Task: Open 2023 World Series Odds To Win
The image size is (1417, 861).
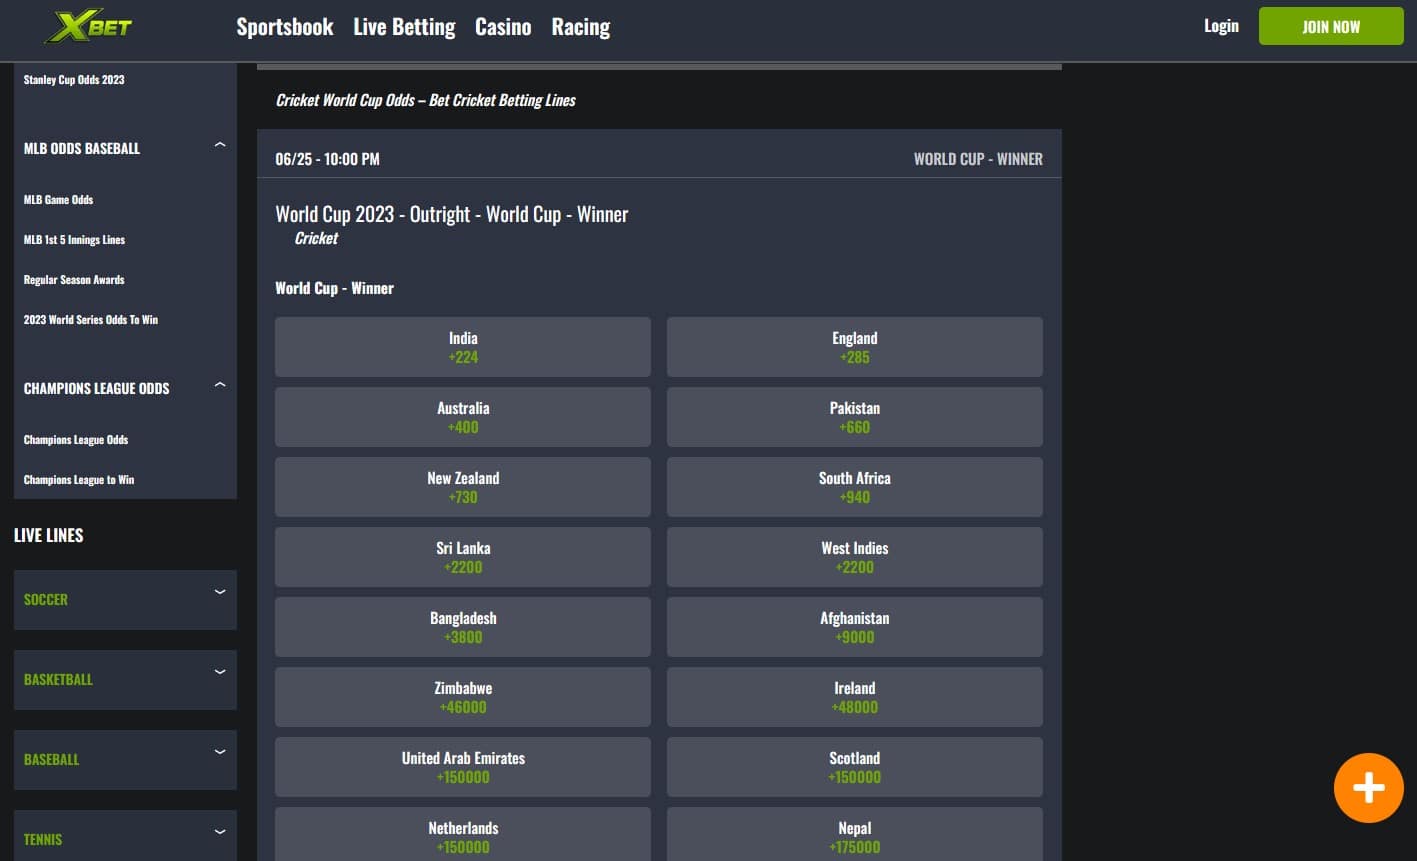Action: [x=91, y=319]
